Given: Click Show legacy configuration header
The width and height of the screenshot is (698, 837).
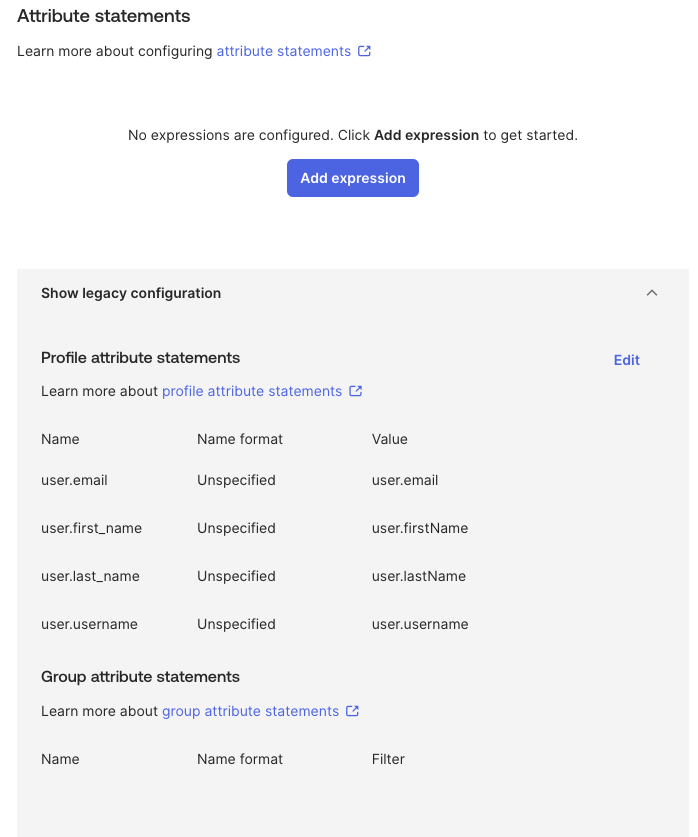Looking at the screenshot, I should pos(131,293).
